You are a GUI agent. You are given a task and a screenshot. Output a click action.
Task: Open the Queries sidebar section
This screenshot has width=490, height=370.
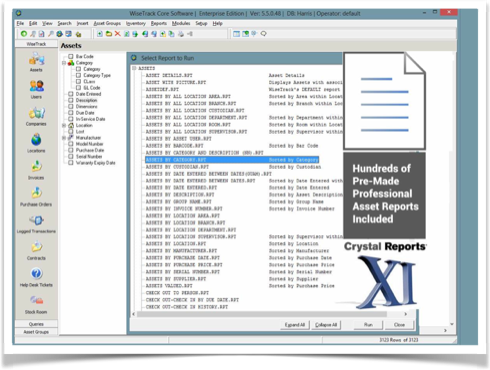click(36, 324)
